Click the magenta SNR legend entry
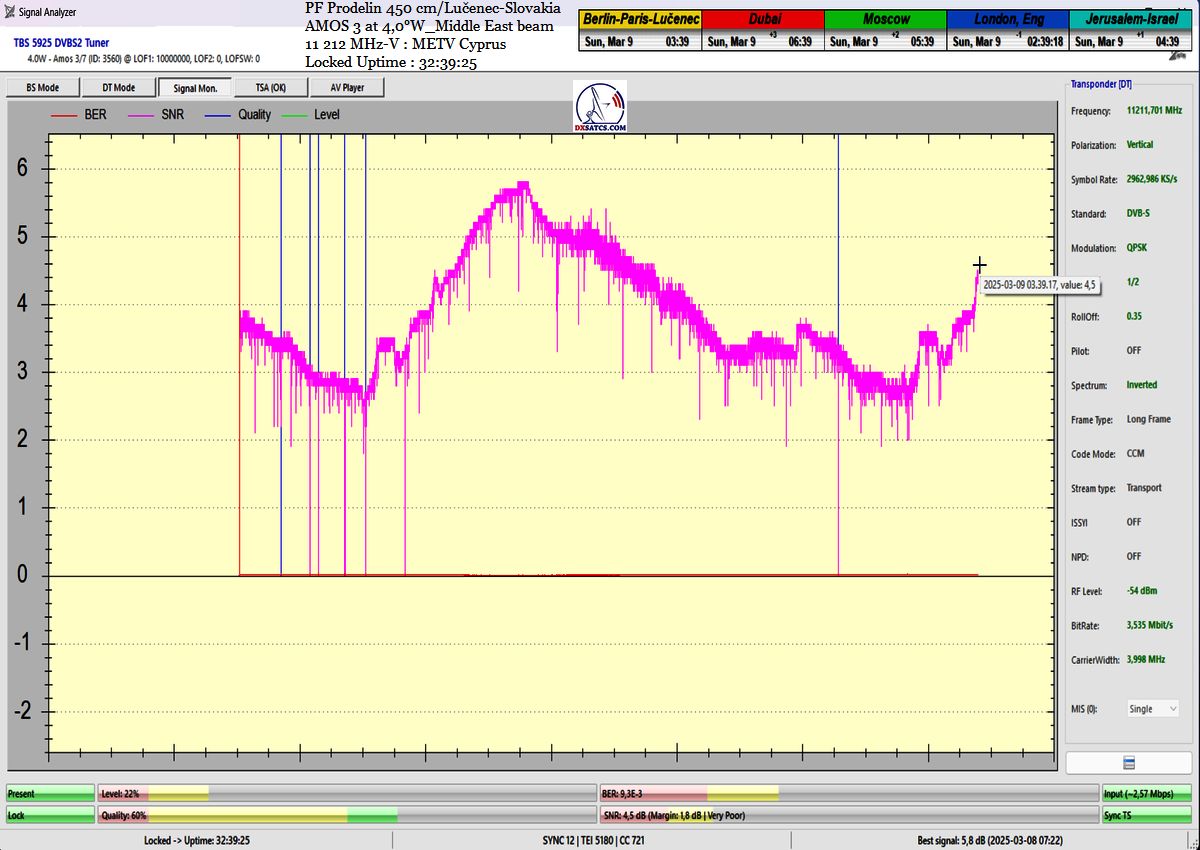 tap(160, 115)
